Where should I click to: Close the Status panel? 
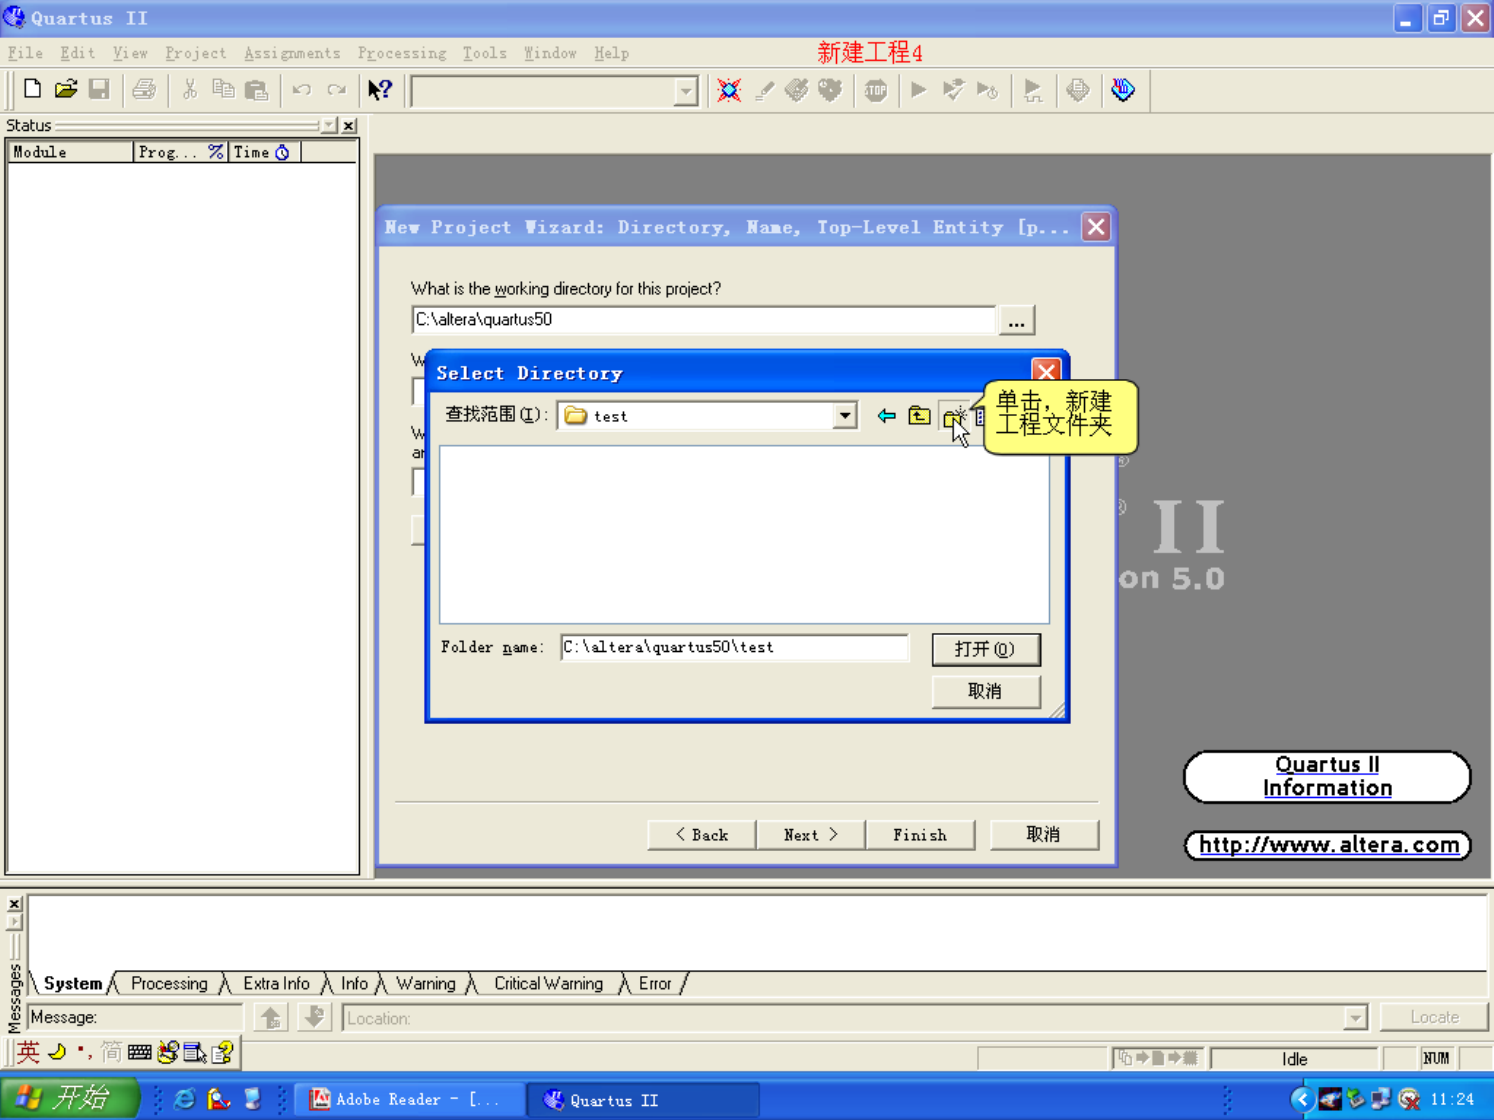click(x=349, y=125)
